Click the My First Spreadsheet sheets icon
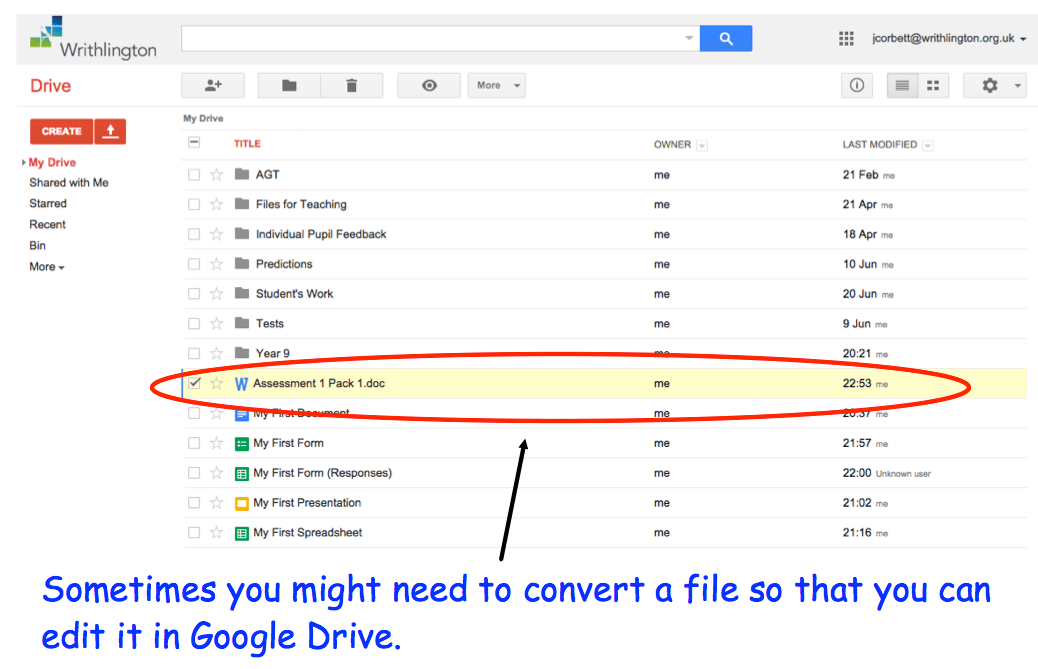This screenshot has width=1038, height=669. click(242, 533)
